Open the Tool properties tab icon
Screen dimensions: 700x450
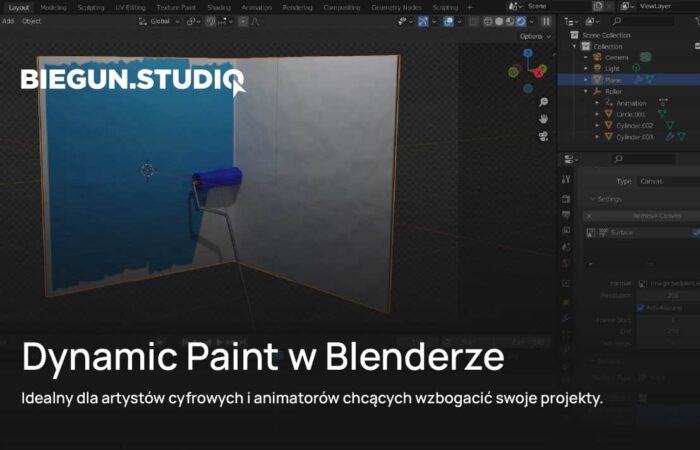[x=566, y=179]
